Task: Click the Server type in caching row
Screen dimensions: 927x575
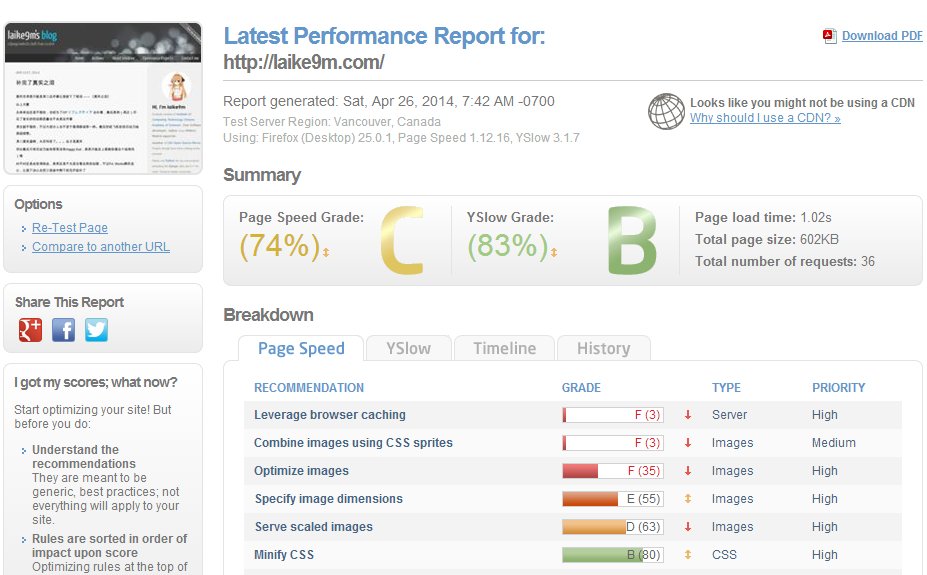Action: coord(730,415)
